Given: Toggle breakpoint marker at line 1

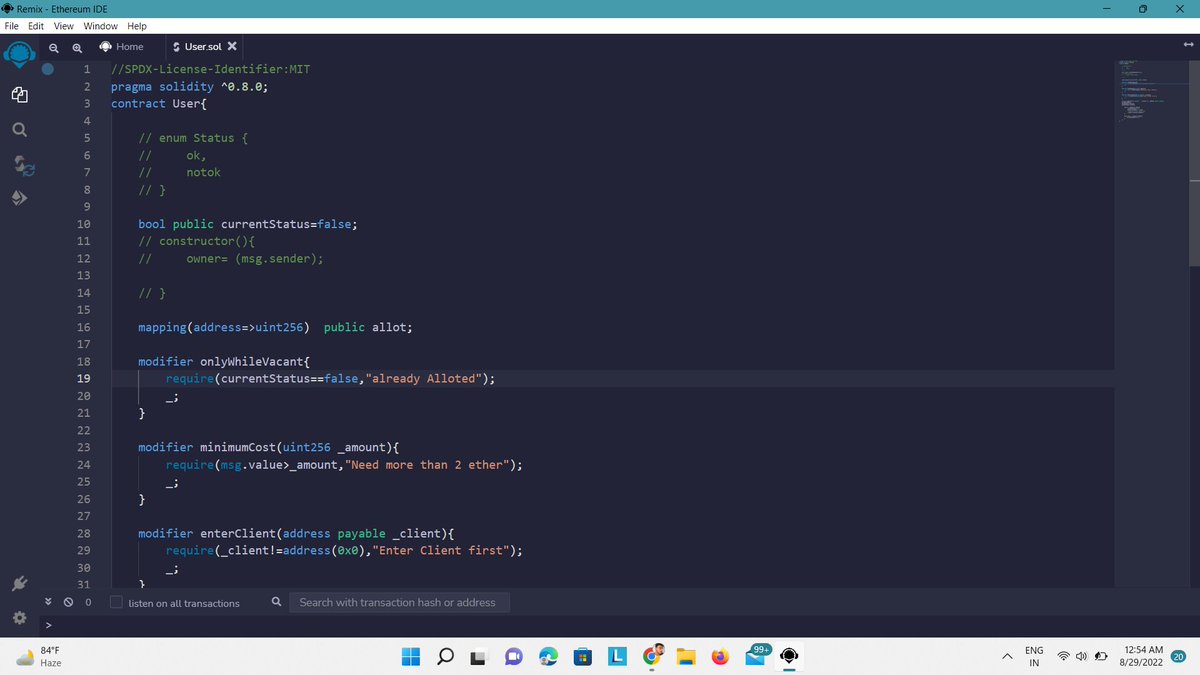Looking at the screenshot, I should [x=48, y=69].
